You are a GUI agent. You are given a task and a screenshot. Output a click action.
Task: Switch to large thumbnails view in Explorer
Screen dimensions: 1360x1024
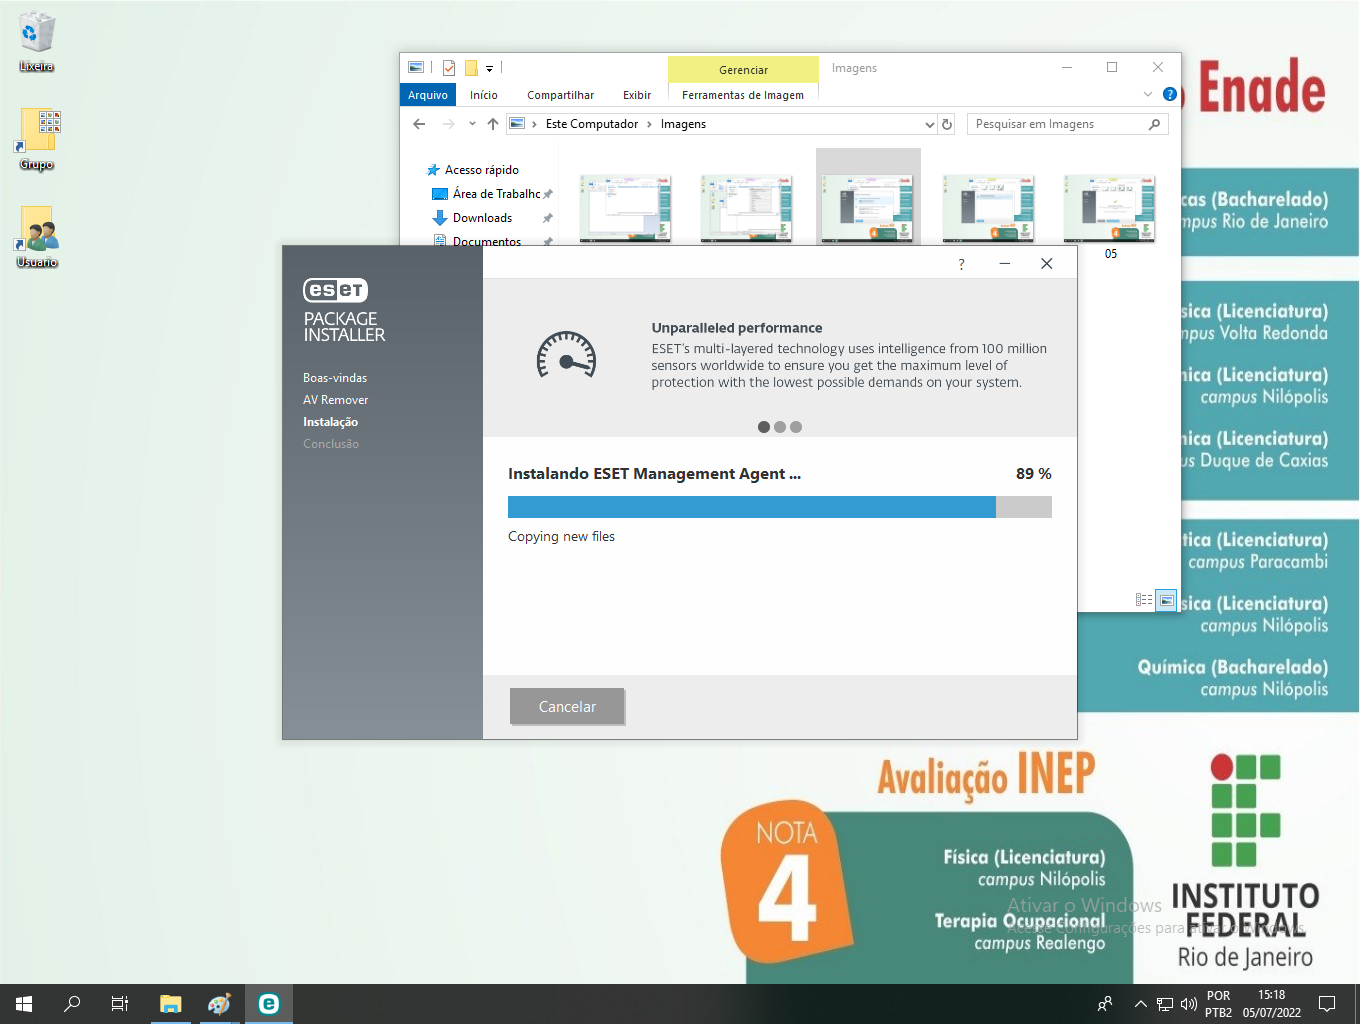(1166, 600)
